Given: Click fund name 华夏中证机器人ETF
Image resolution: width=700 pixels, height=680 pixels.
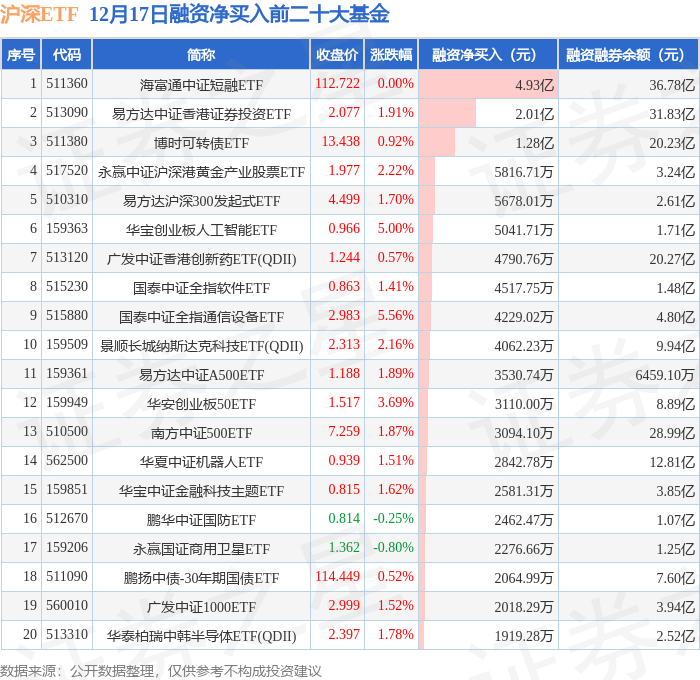Looking at the screenshot, I should pos(201,462).
